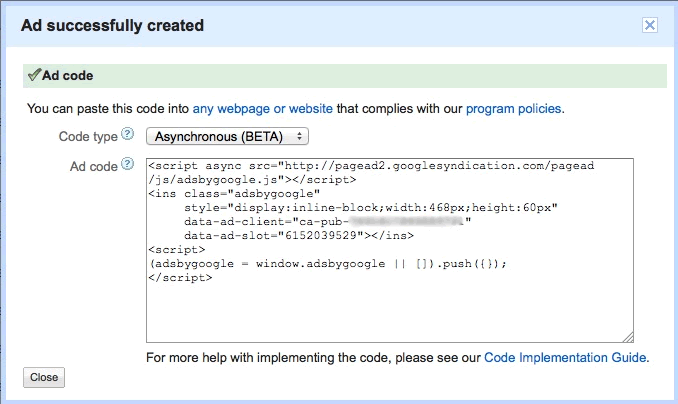Open the help icon next to Ad code label
The width and height of the screenshot is (678, 404).
127,165
